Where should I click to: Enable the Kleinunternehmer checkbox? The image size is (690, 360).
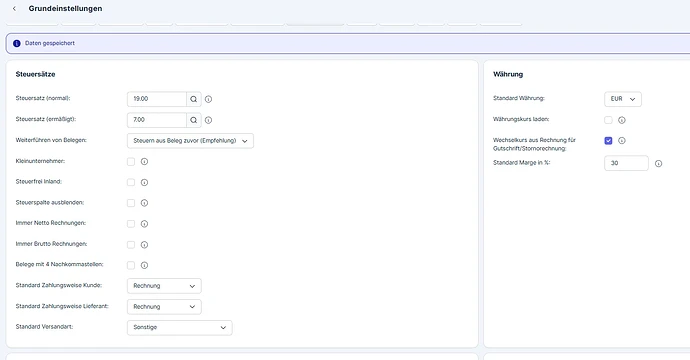[x=131, y=162]
